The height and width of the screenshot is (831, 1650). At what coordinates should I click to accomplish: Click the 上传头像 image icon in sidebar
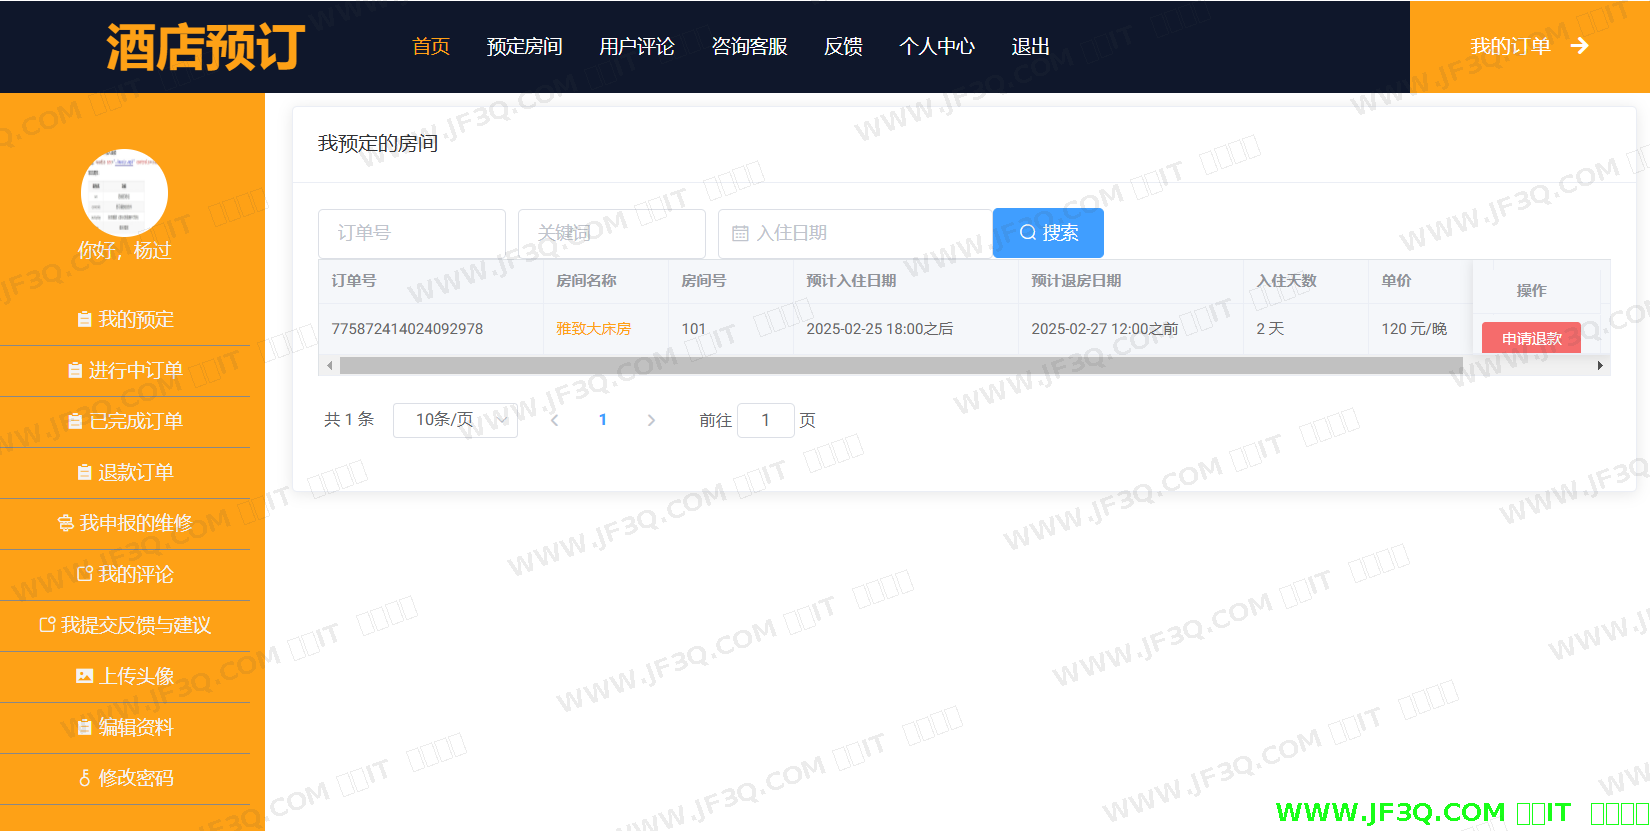point(85,676)
